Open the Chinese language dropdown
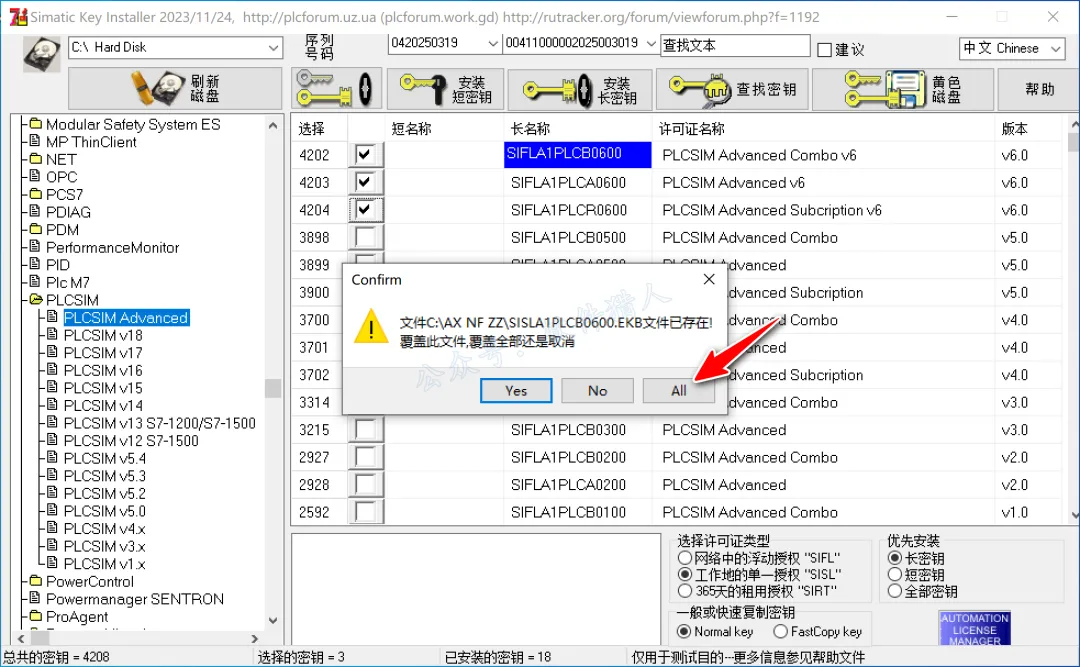Viewport: 1080px width, 667px height. (x=1055, y=48)
